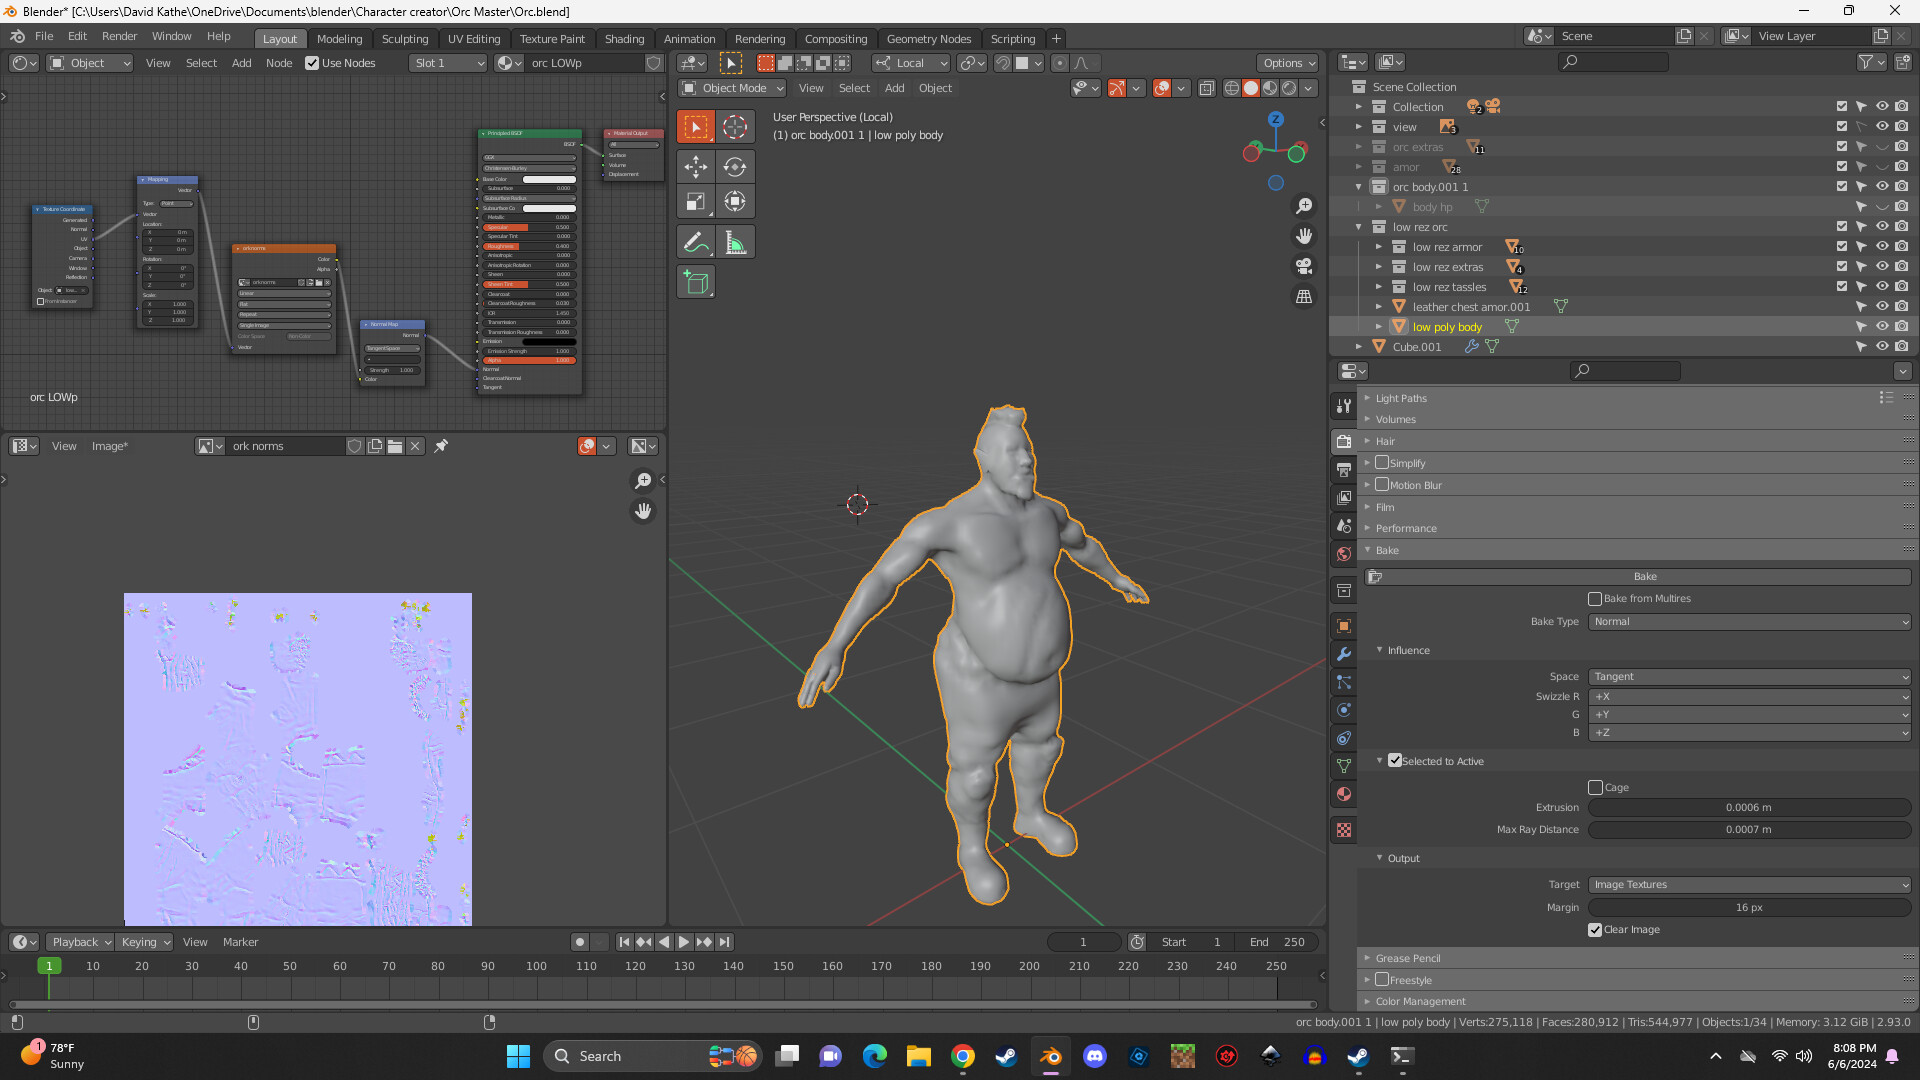This screenshot has width=1920, height=1080.
Task: Activate the Measure tool in the viewport
Action: coord(736,241)
